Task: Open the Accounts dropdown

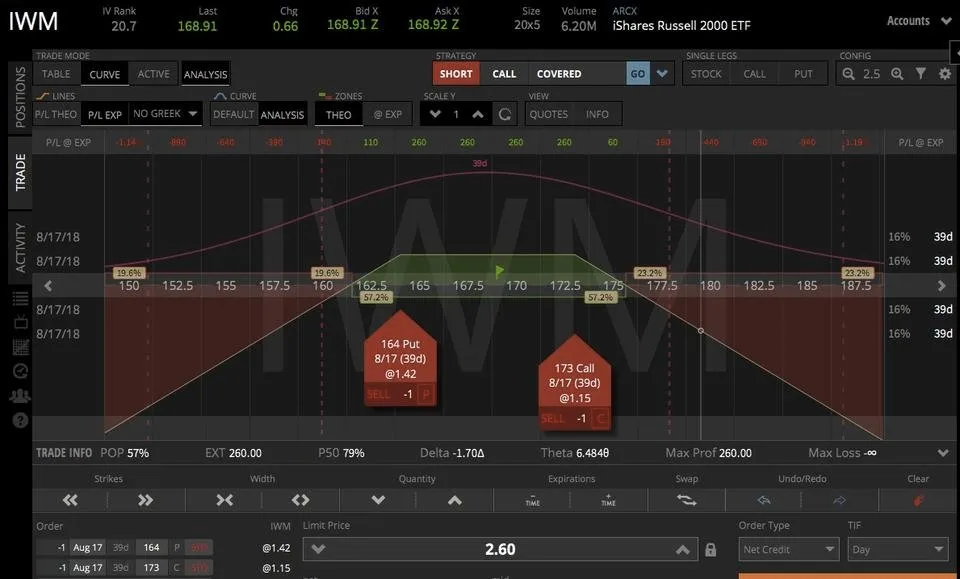Action: coord(919,21)
